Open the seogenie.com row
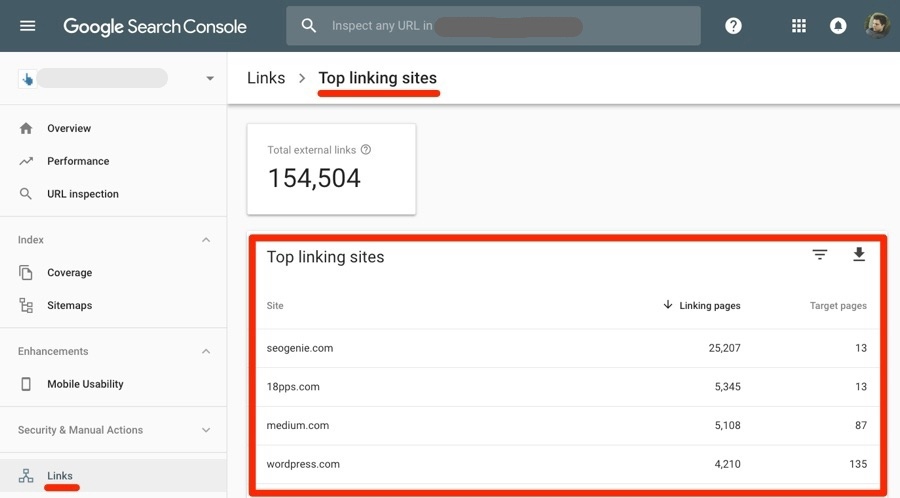Viewport: 900px width, 498px height. point(300,348)
